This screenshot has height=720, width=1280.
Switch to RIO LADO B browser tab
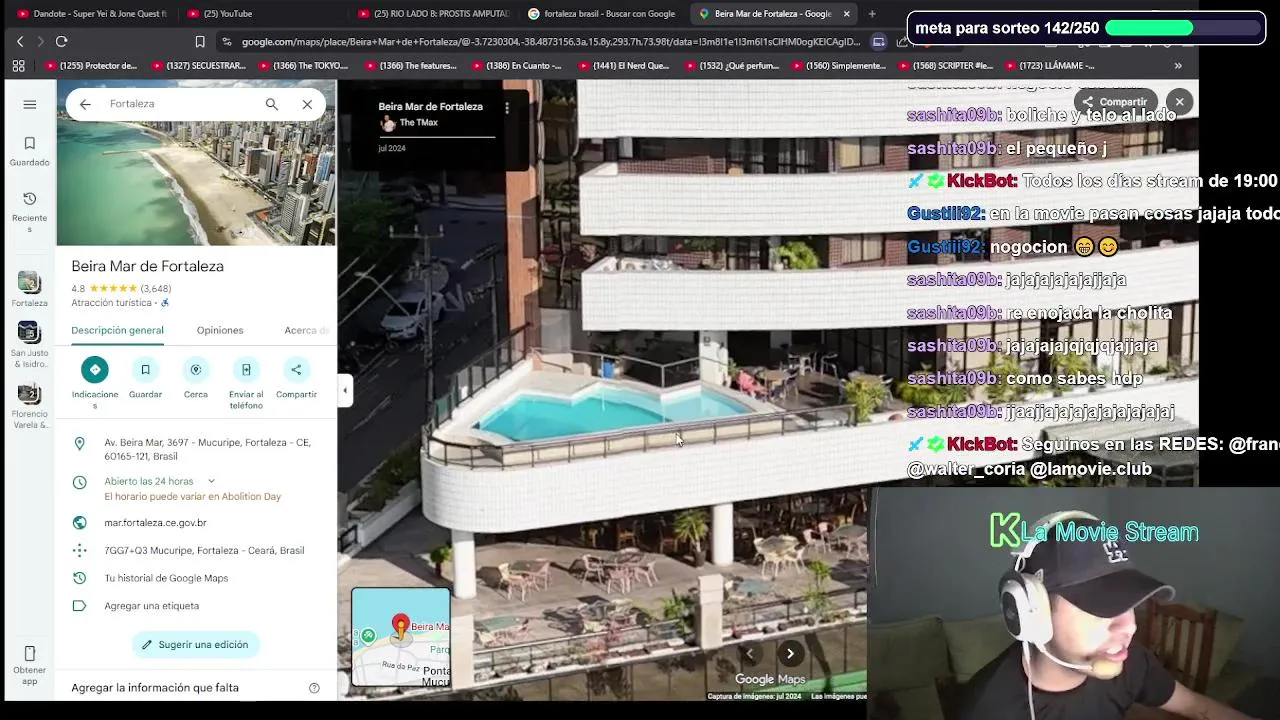click(433, 14)
